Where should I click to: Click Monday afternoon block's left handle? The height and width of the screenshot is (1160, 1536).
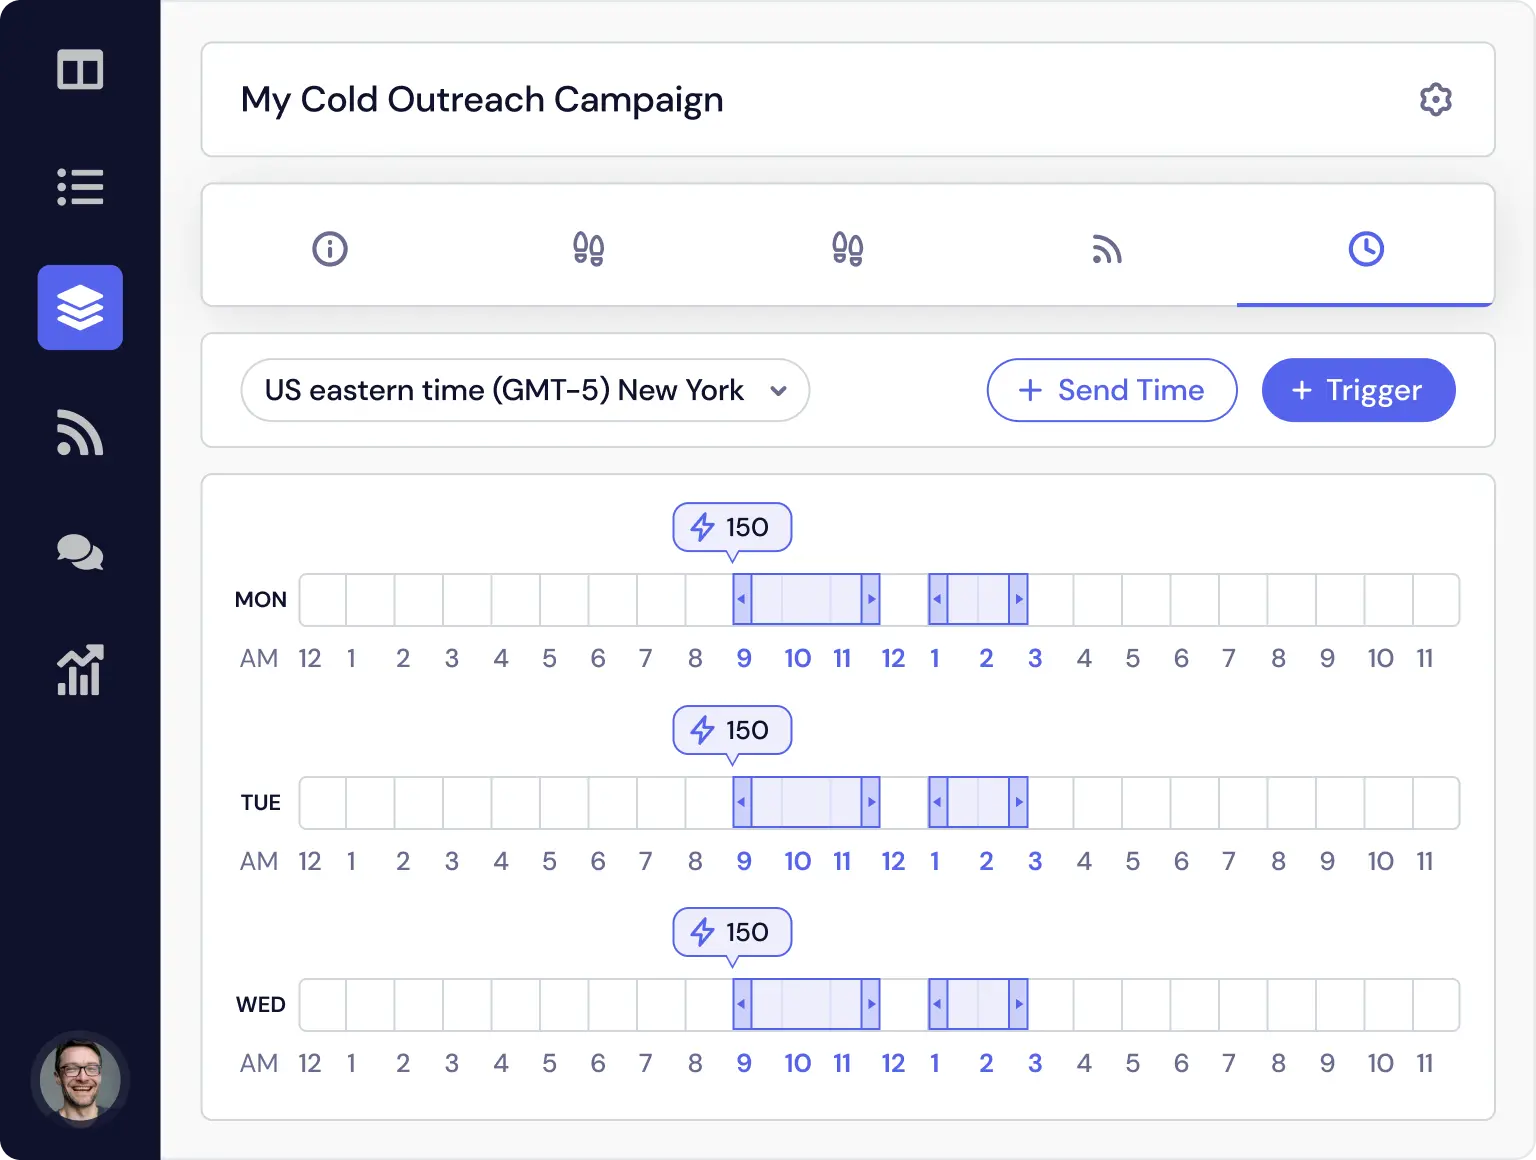[938, 599]
